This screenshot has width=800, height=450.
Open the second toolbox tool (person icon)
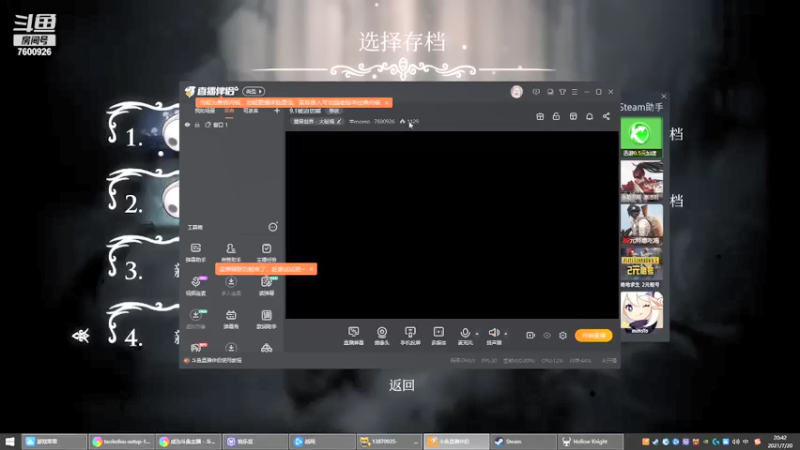click(x=231, y=253)
